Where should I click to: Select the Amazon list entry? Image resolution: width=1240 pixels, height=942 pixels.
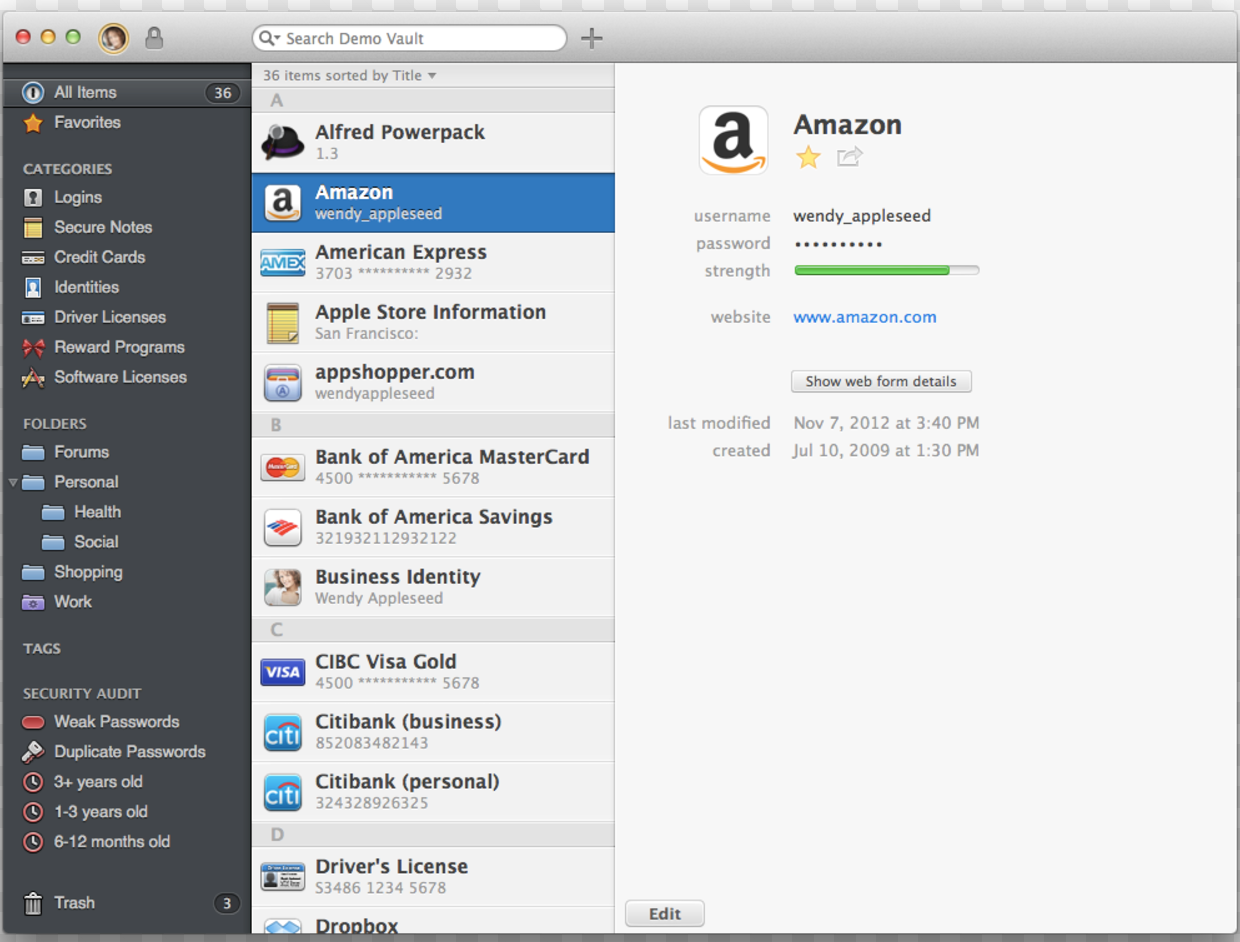pos(433,203)
